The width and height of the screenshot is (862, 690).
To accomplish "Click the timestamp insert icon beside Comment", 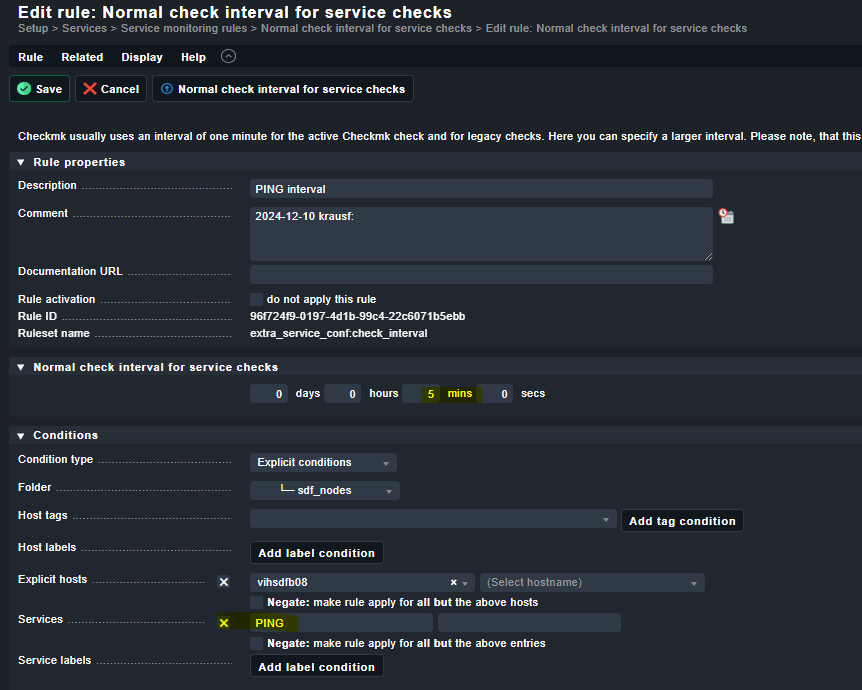I will [727, 216].
